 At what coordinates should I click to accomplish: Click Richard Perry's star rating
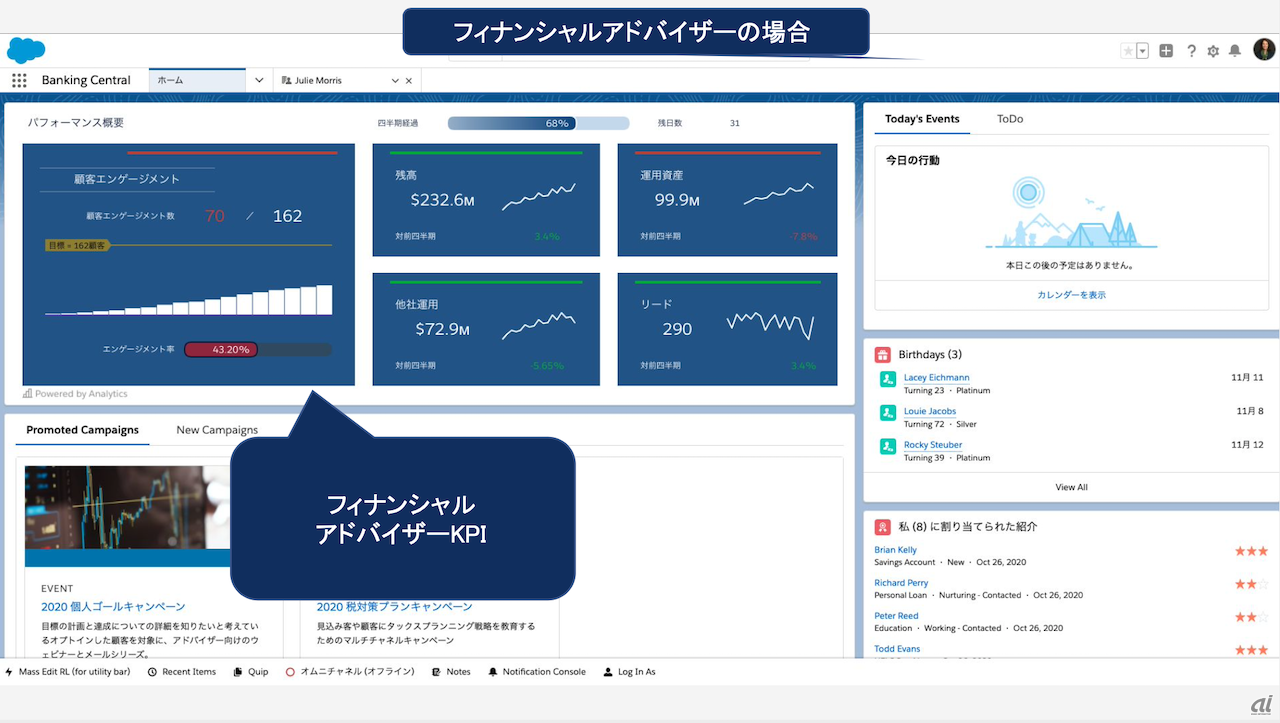[1251, 584]
